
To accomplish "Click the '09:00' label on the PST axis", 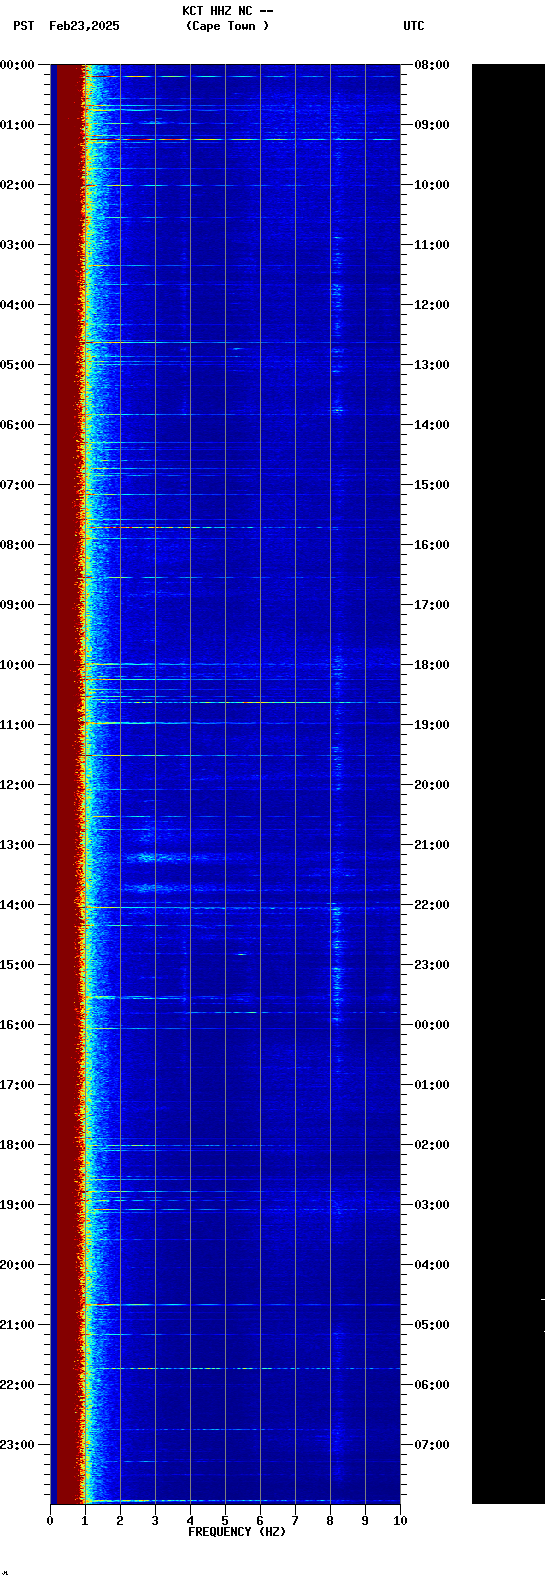I will (18, 605).
